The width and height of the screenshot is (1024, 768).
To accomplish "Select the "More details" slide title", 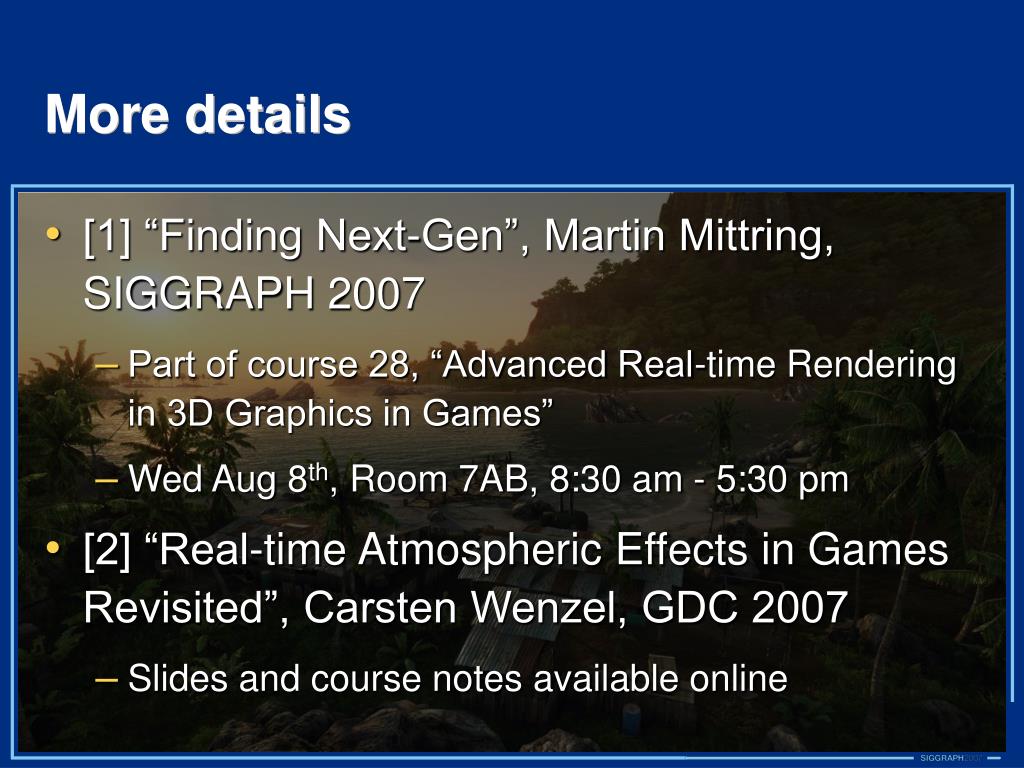I will click(199, 114).
